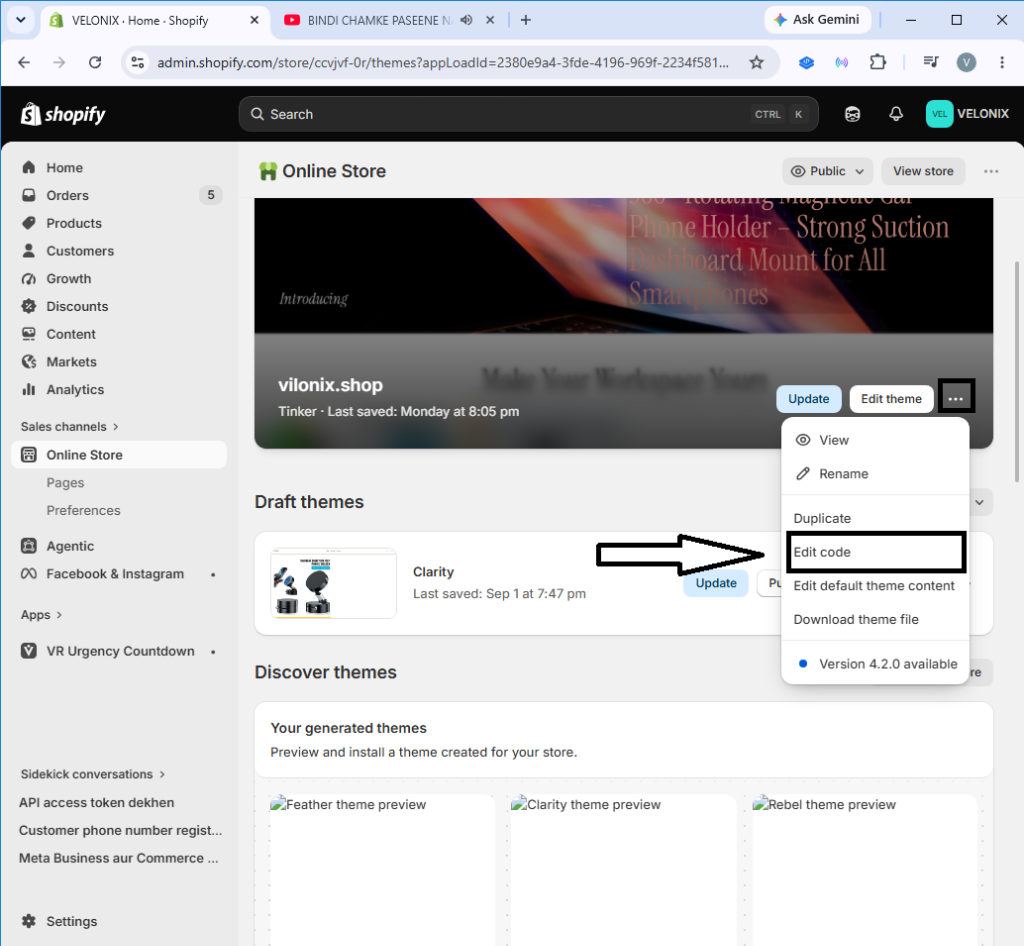
Task: Open Facebook & Instagram channel
Action: coord(115,574)
